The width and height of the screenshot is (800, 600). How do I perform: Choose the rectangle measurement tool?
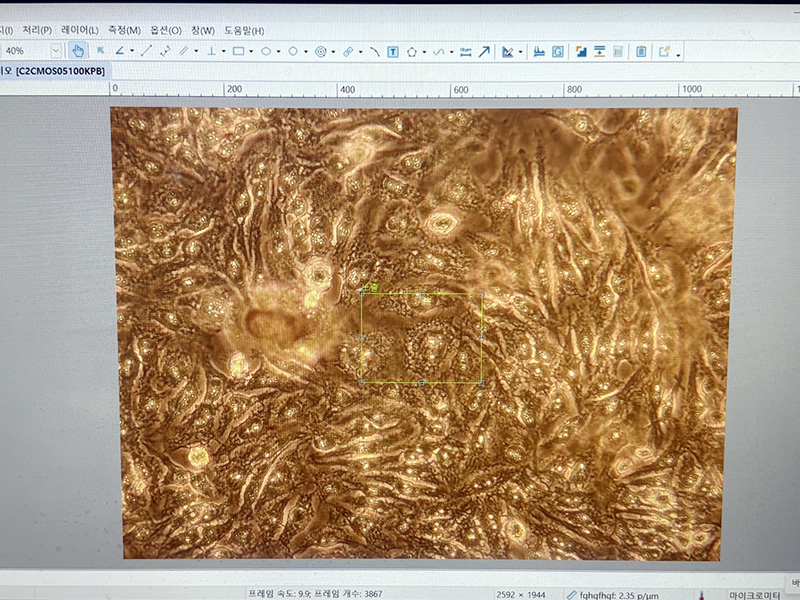pyautogui.click(x=239, y=51)
